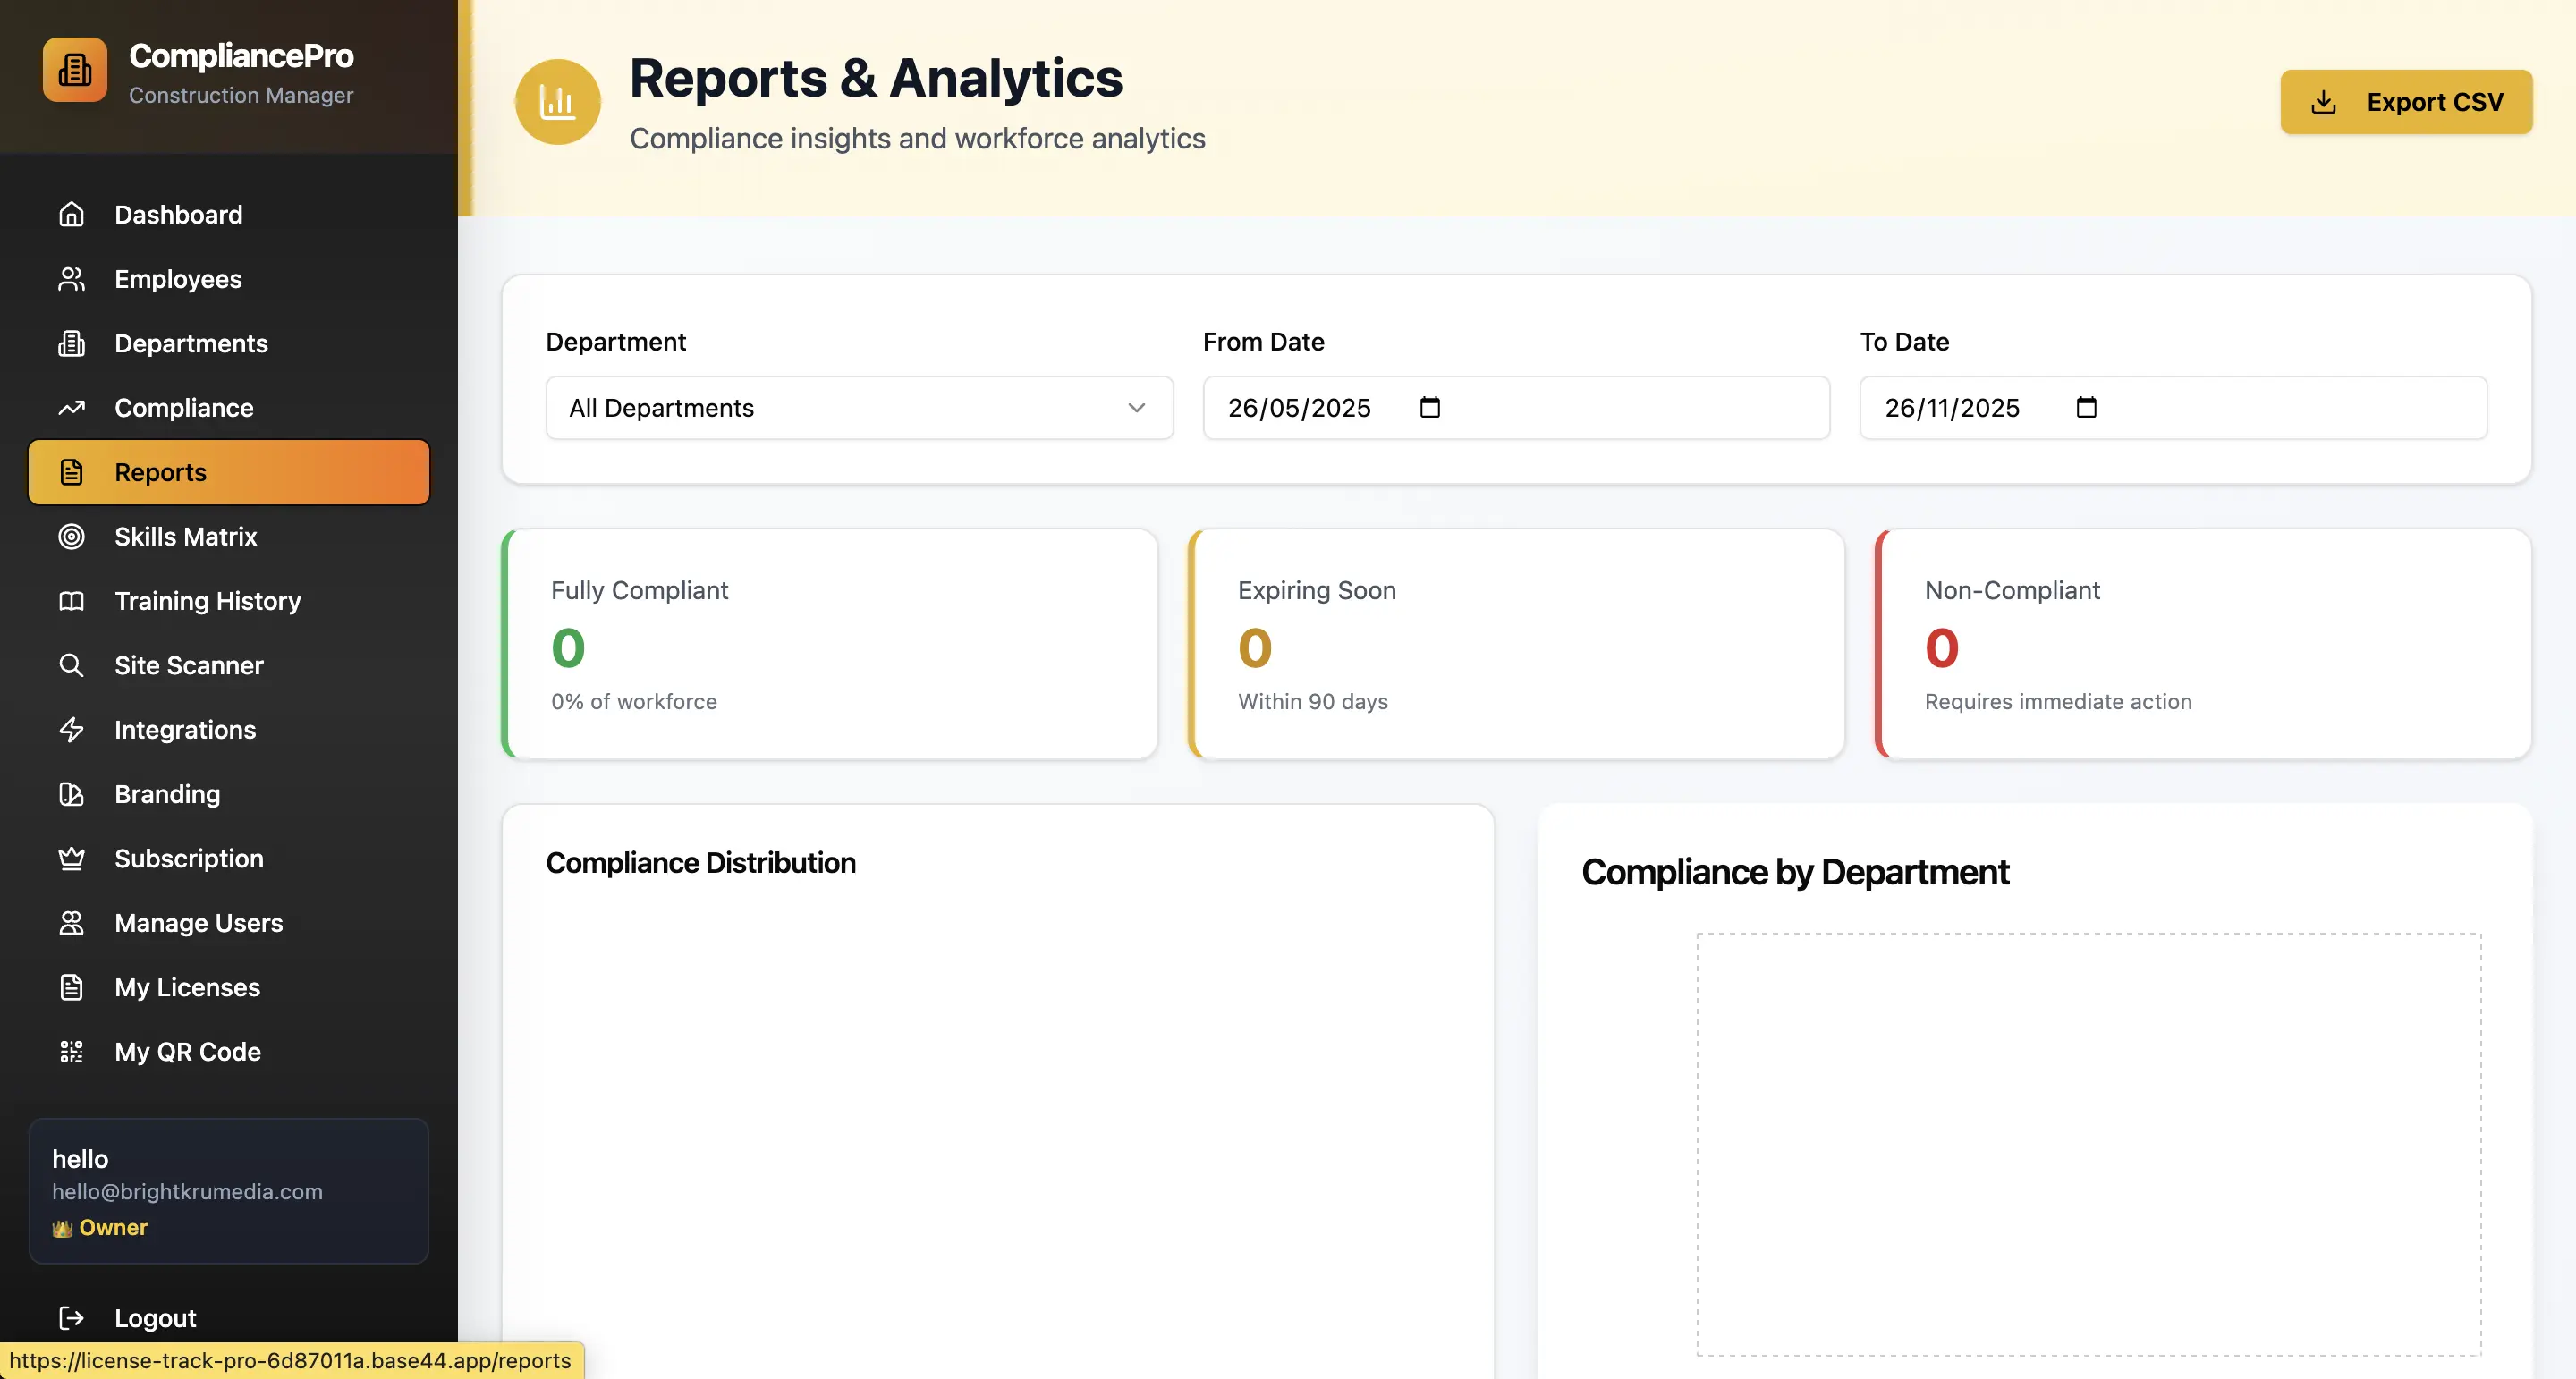This screenshot has width=2576, height=1379.
Task: Go to Training History
Action: click(207, 601)
